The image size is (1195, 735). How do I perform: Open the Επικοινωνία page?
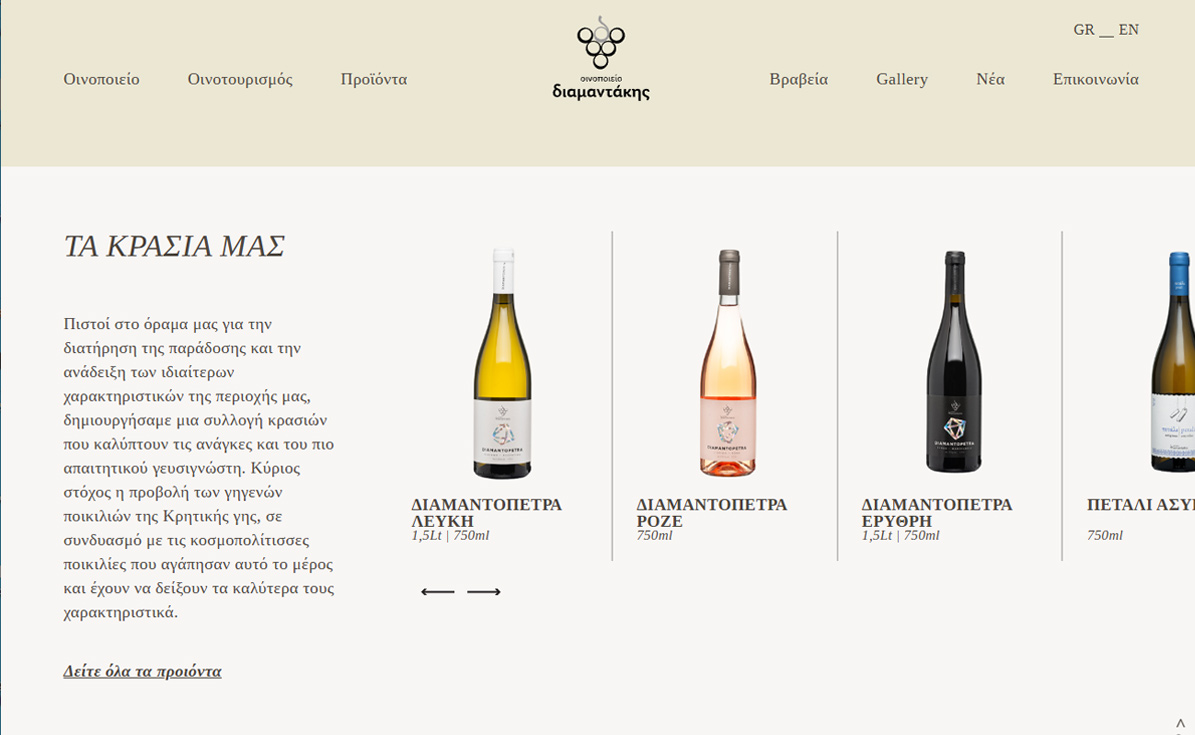pyautogui.click(x=1096, y=79)
